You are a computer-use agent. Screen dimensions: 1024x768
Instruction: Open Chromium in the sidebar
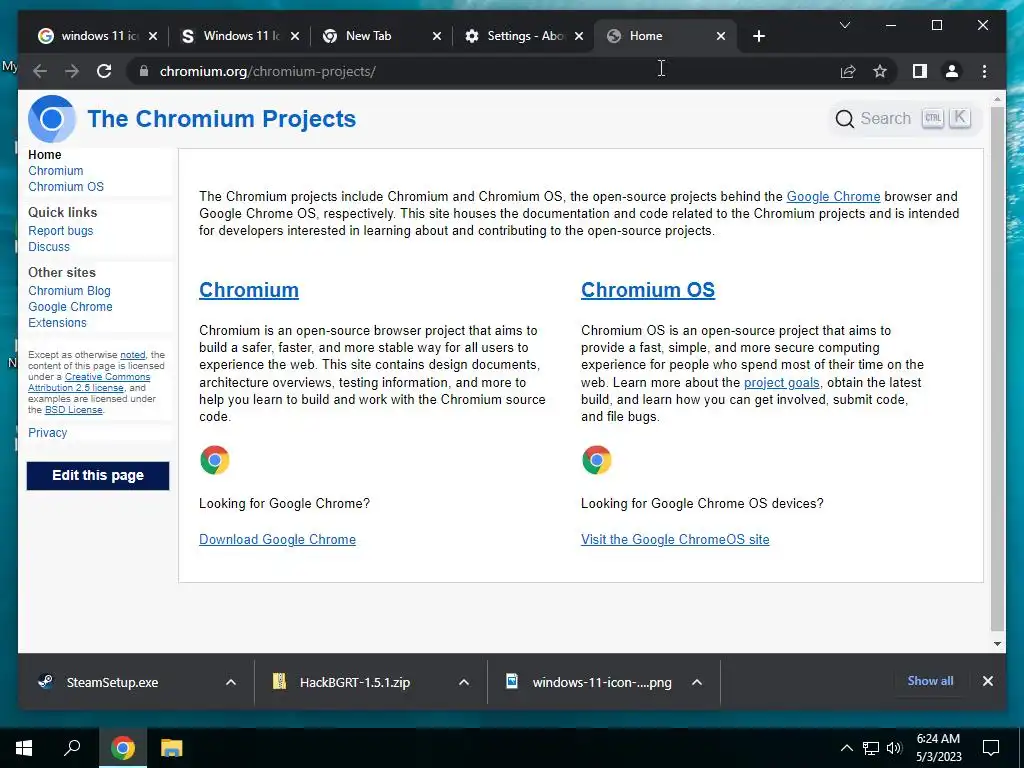pyautogui.click(x=56, y=170)
